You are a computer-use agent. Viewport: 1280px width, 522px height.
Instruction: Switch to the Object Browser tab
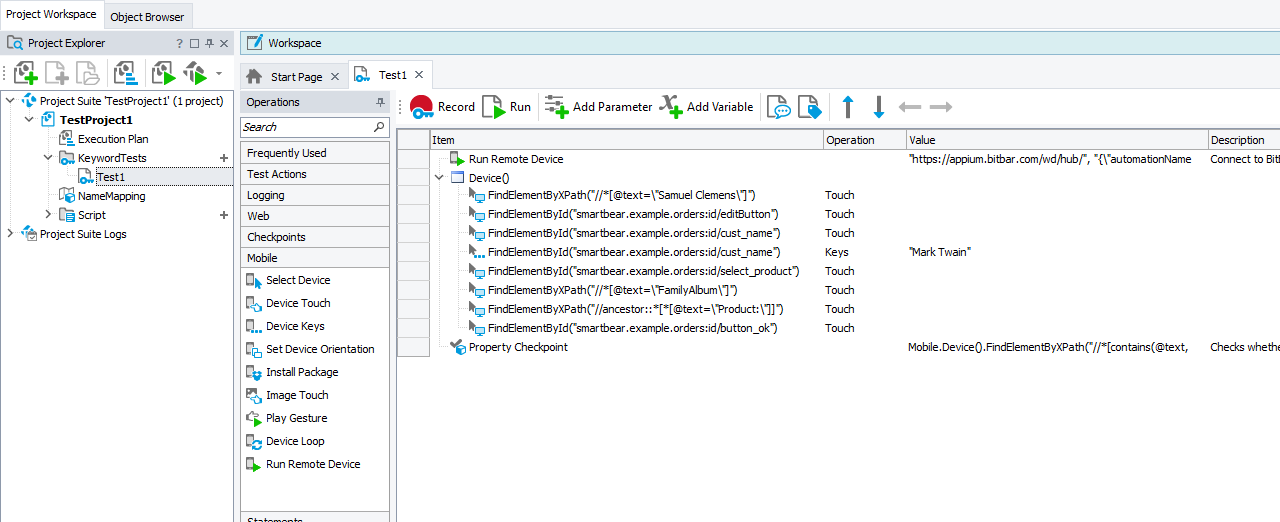point(147,17)
